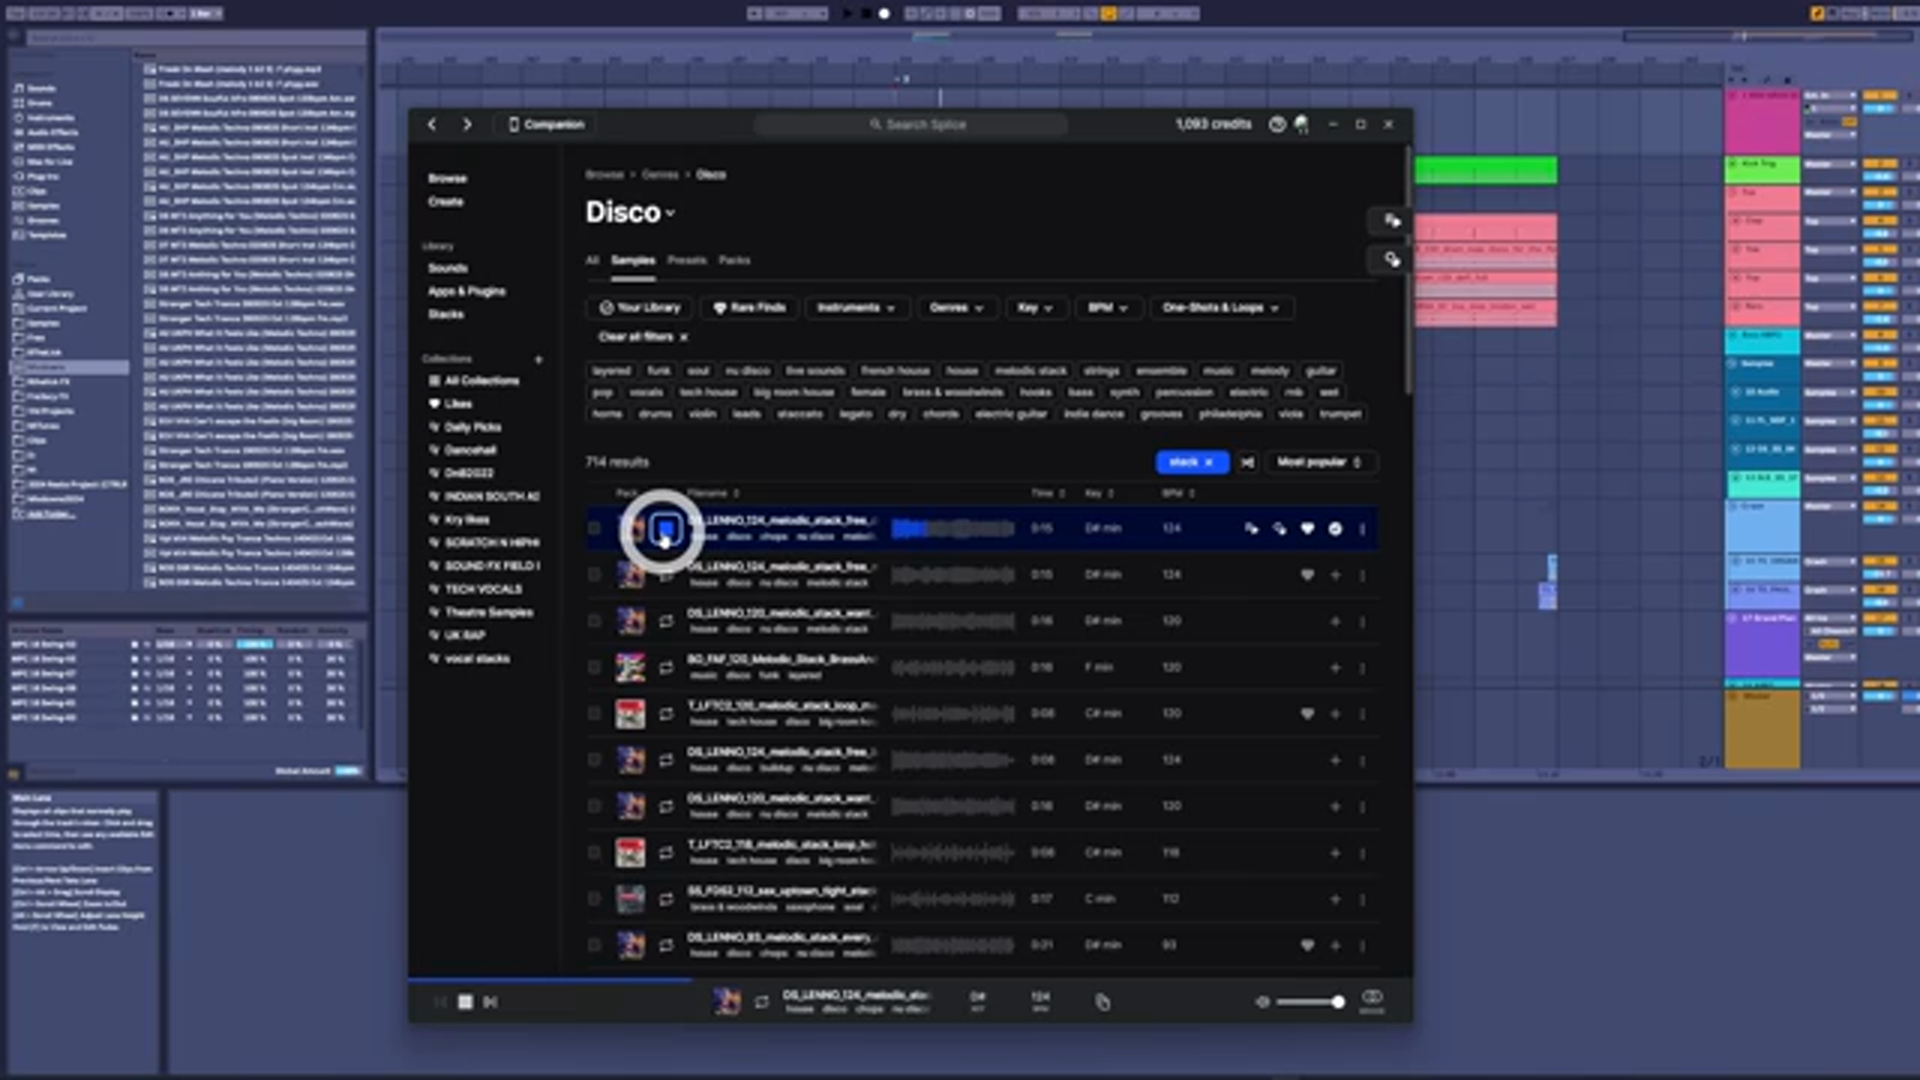
Task: Open the Most popular sort dropdown
Action: 1319,462
